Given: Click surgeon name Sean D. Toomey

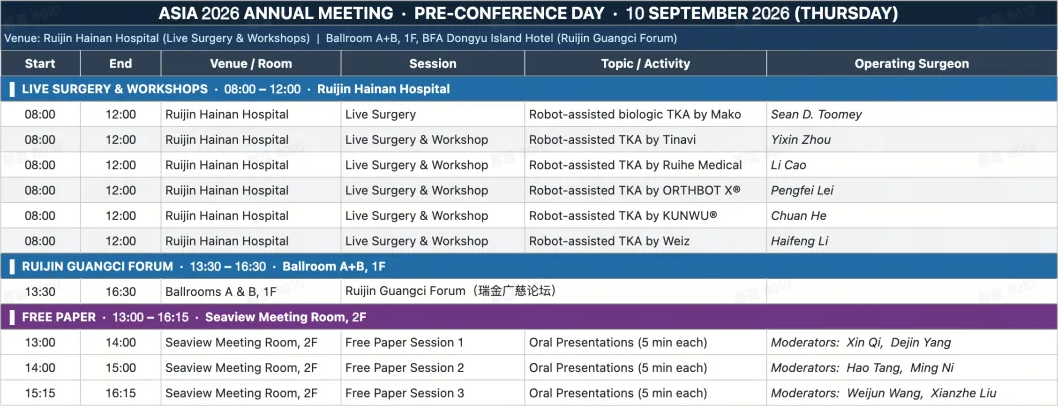Looking at the screenshot, I should coord(816,115).
